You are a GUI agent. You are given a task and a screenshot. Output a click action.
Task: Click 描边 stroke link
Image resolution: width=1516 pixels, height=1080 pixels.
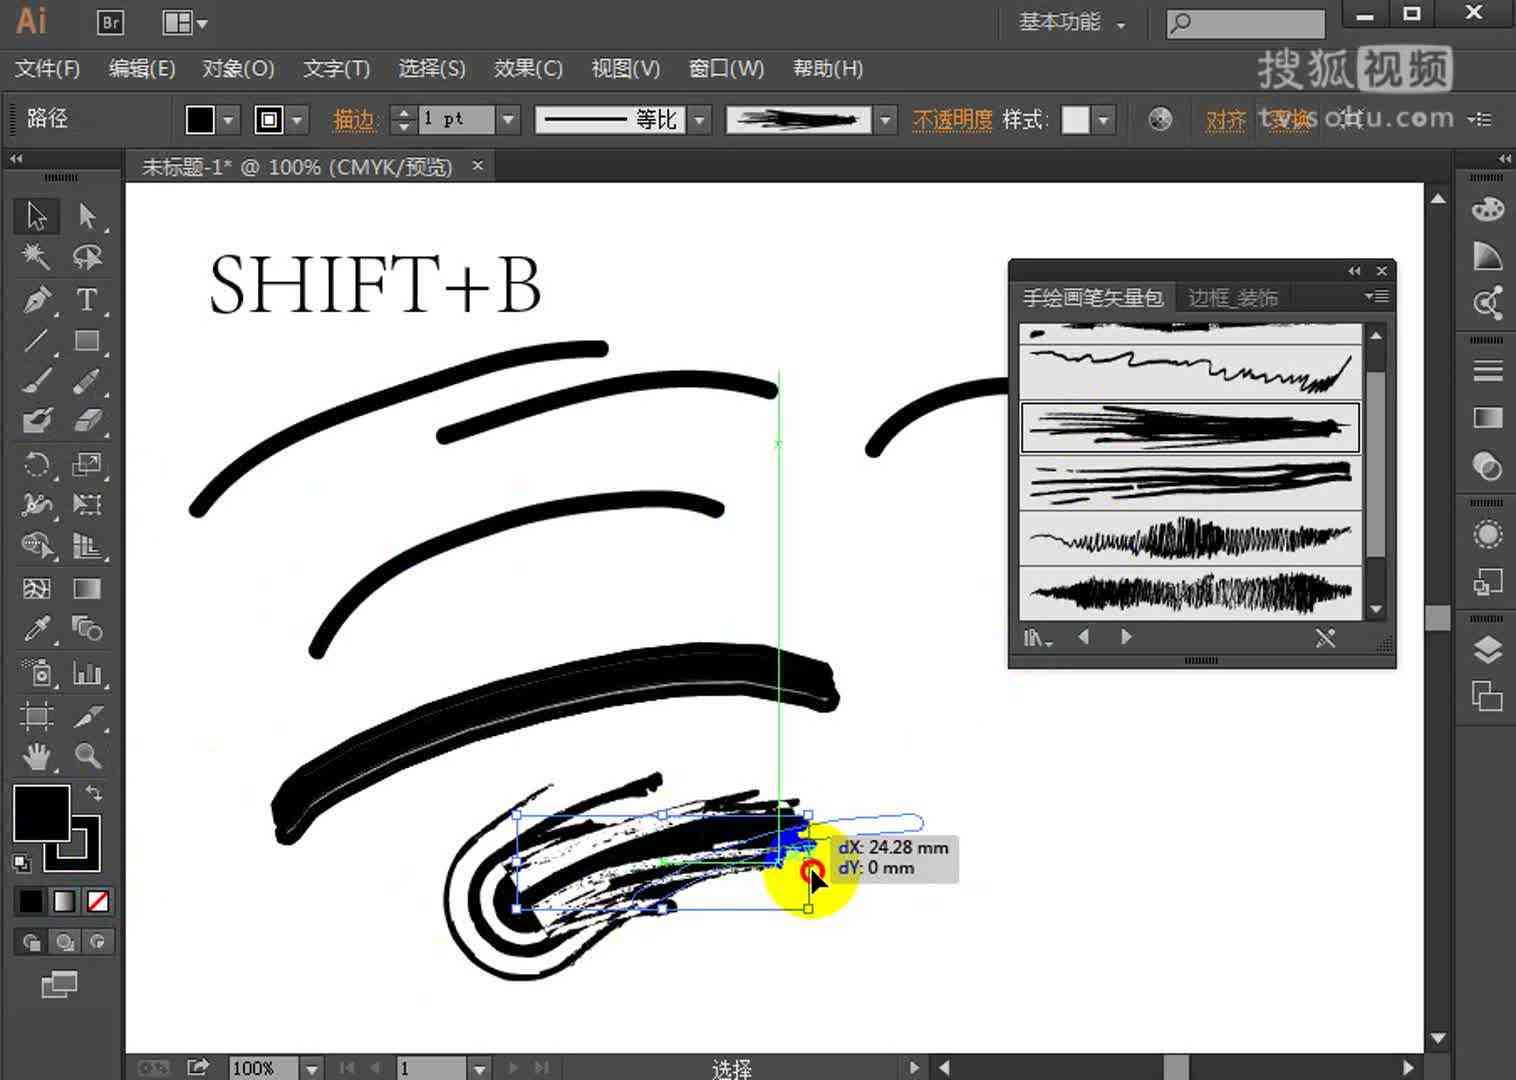pyautogui.click(x=353, y=120)
